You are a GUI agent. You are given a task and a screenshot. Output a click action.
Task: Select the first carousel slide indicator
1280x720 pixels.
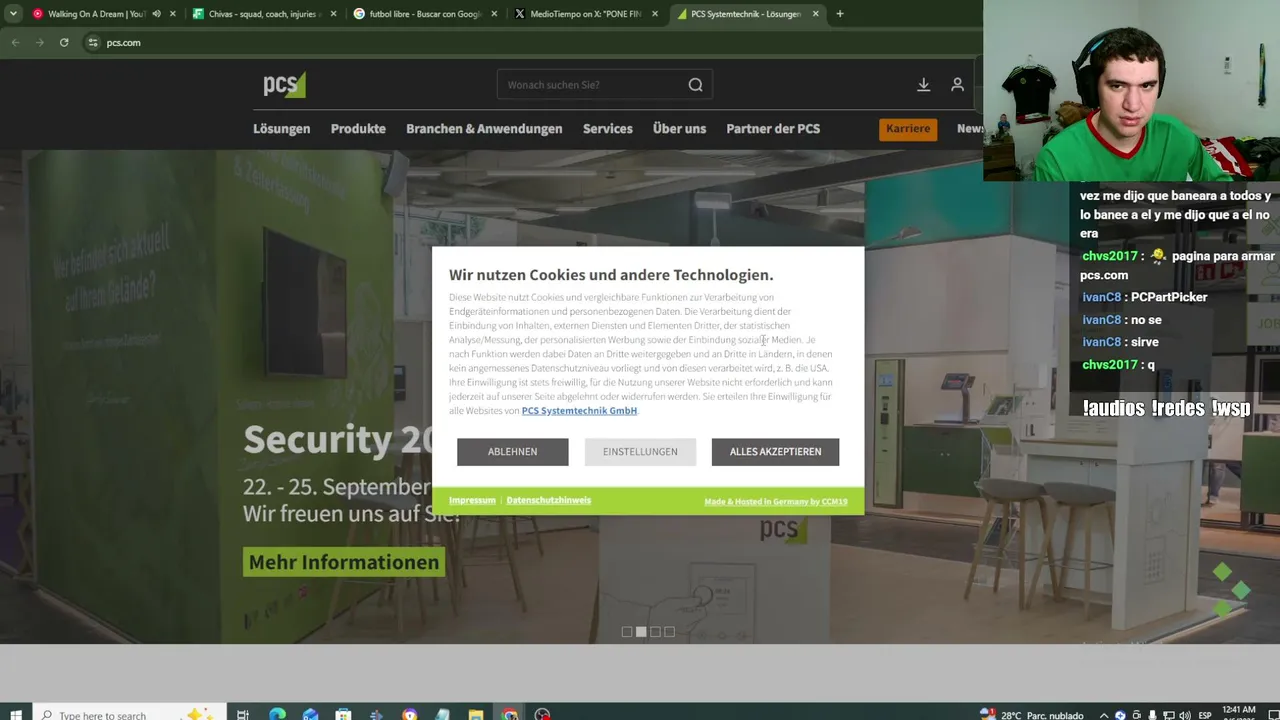627,632
